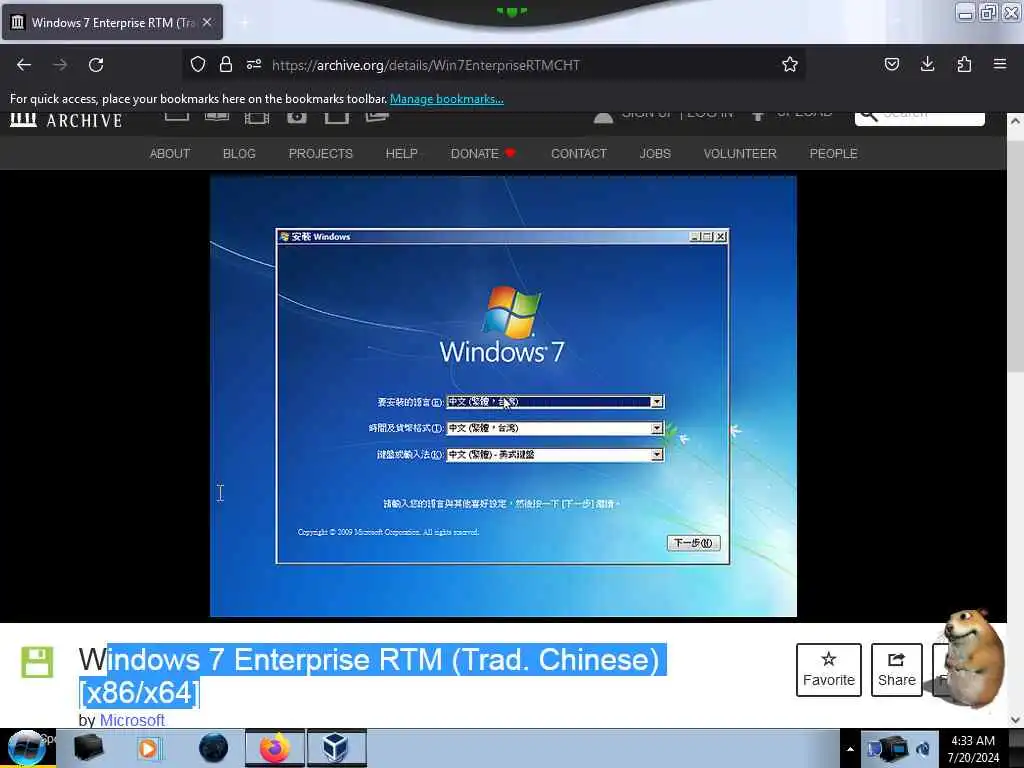The height and width of the screenshot is (768, 1024).
Task: Open the ABOUT menu item
Action: point(170,153)
